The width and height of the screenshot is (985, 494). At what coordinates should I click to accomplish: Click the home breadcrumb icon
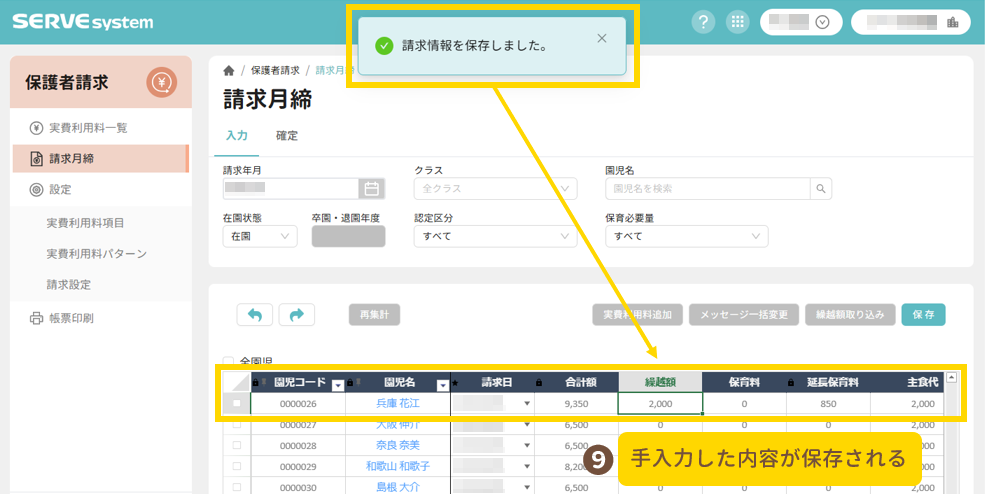click(229, 70)
